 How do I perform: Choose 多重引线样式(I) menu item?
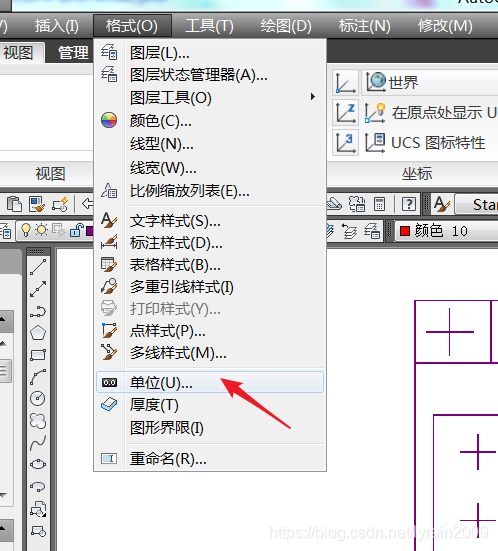coord(210,287)
